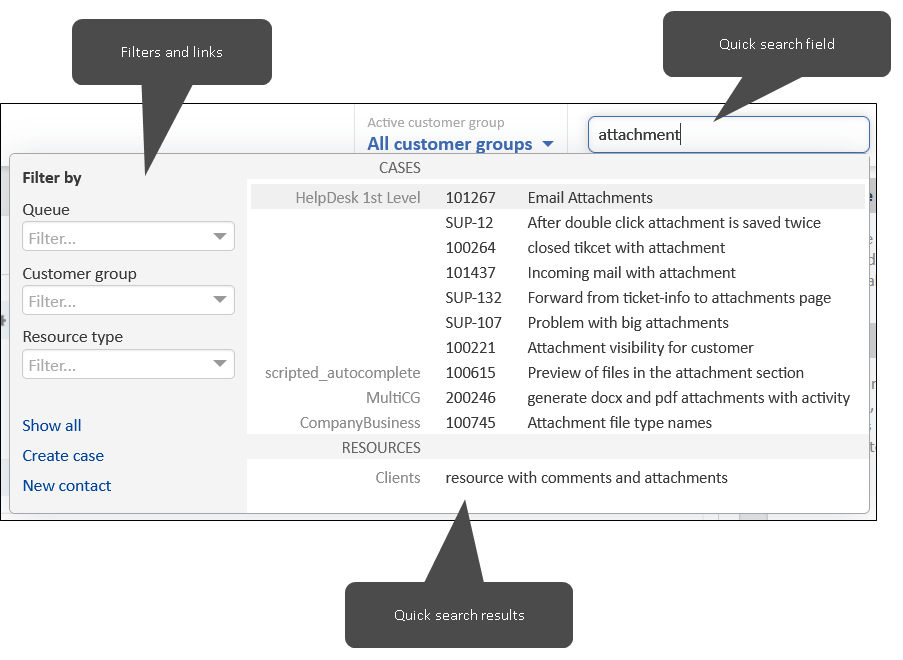This screenshot has width=903, height=660.
Task: Open case 101267 Email Attachments
Action: tap(589, 198)
